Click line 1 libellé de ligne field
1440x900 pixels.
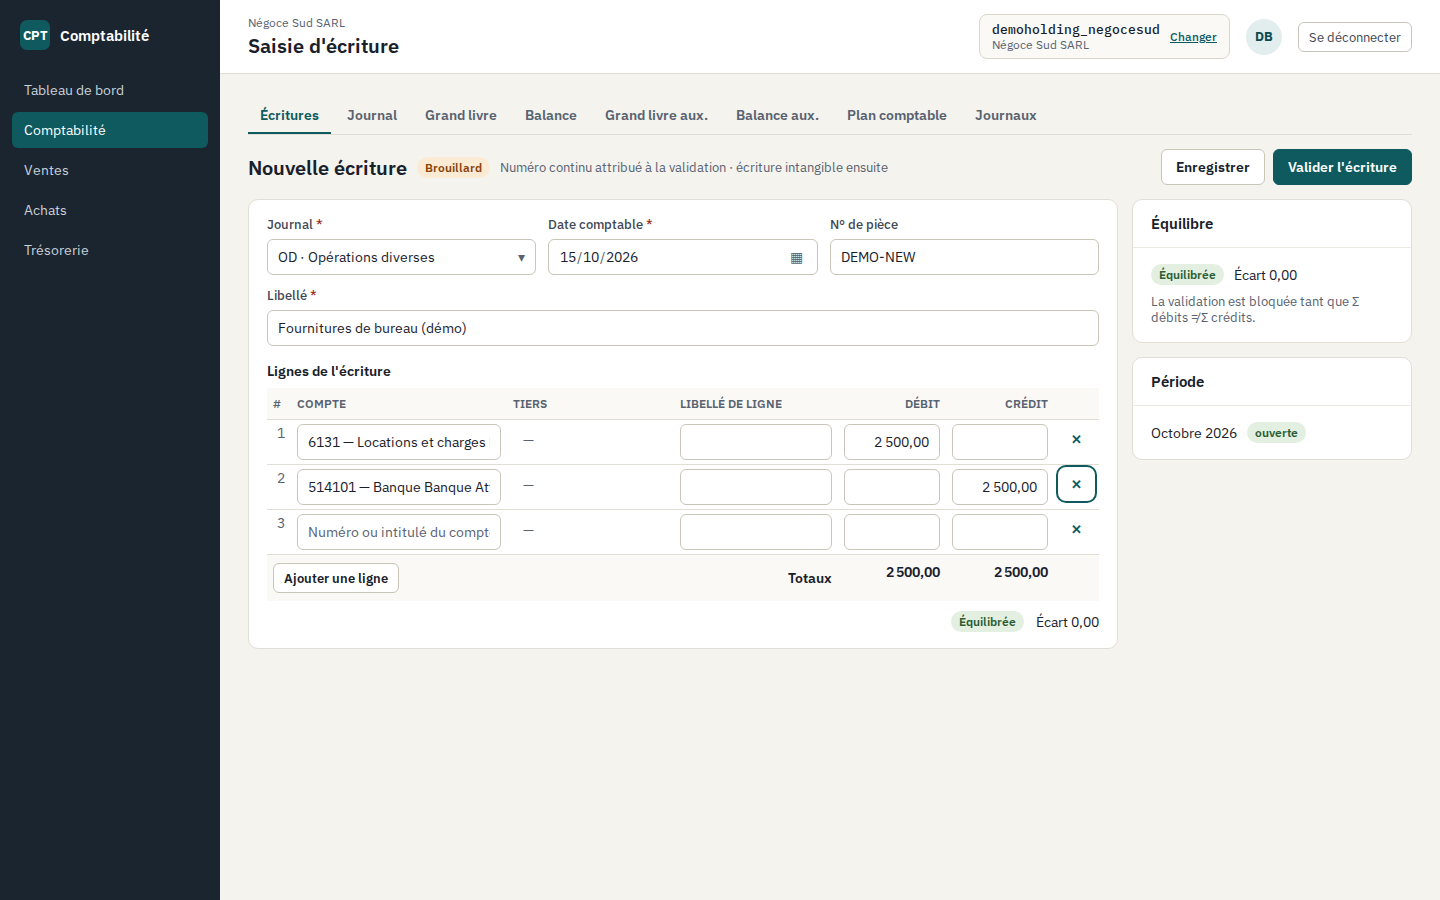pyautogui.click(x=756, y=442)
